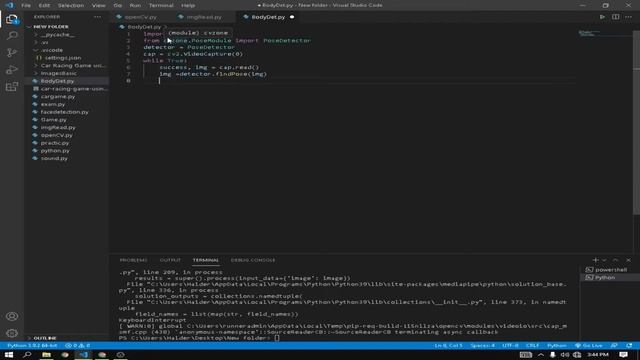Open the Accounts icon in activity bar
This screenshot has width=640, height=360.
(x=12, y=316)
